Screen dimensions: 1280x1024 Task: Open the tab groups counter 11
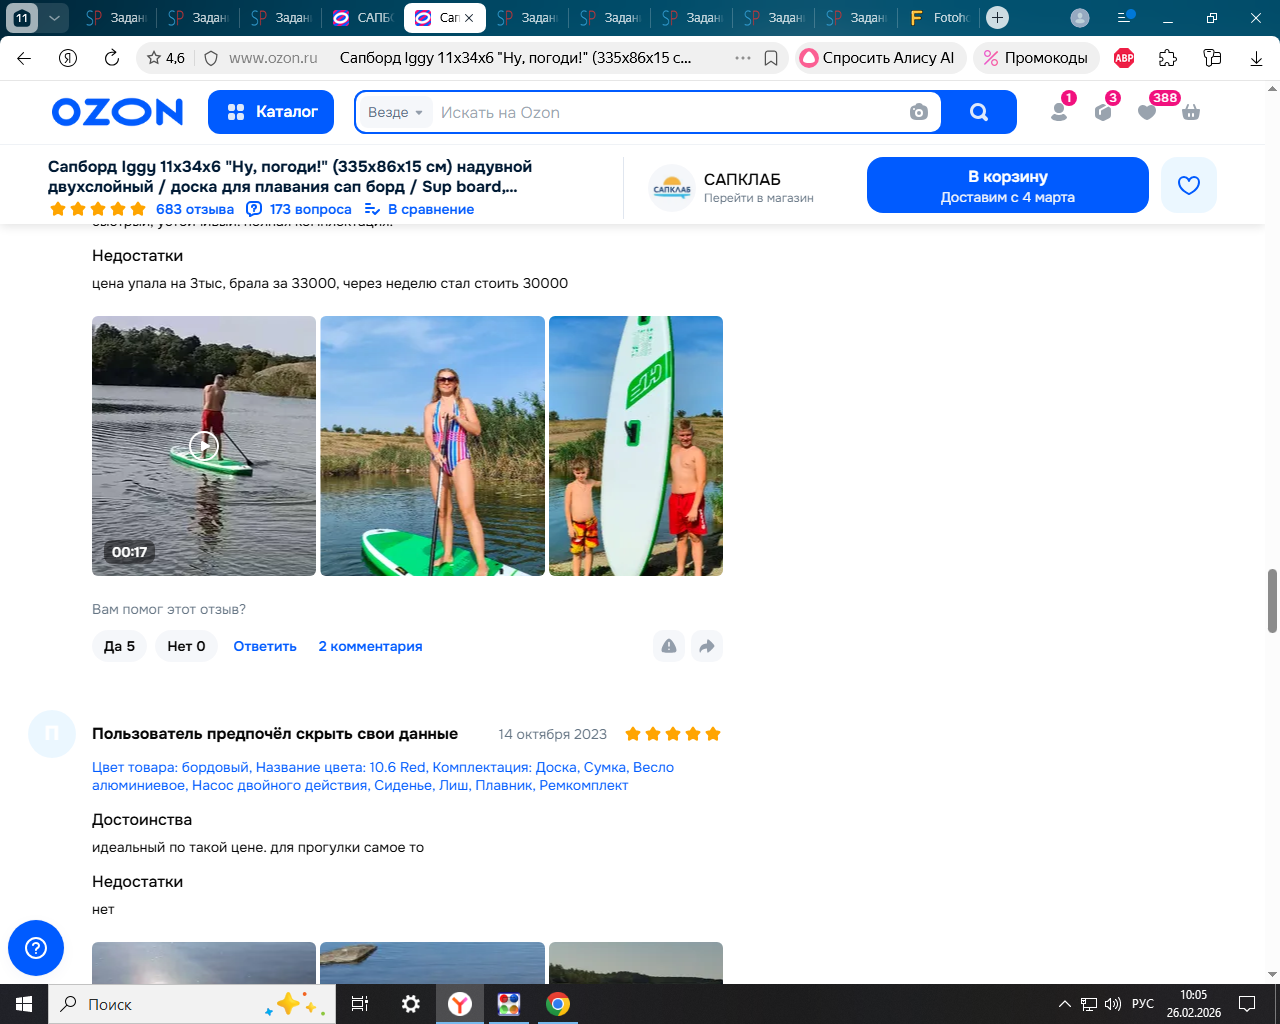(x=22, y=18)
